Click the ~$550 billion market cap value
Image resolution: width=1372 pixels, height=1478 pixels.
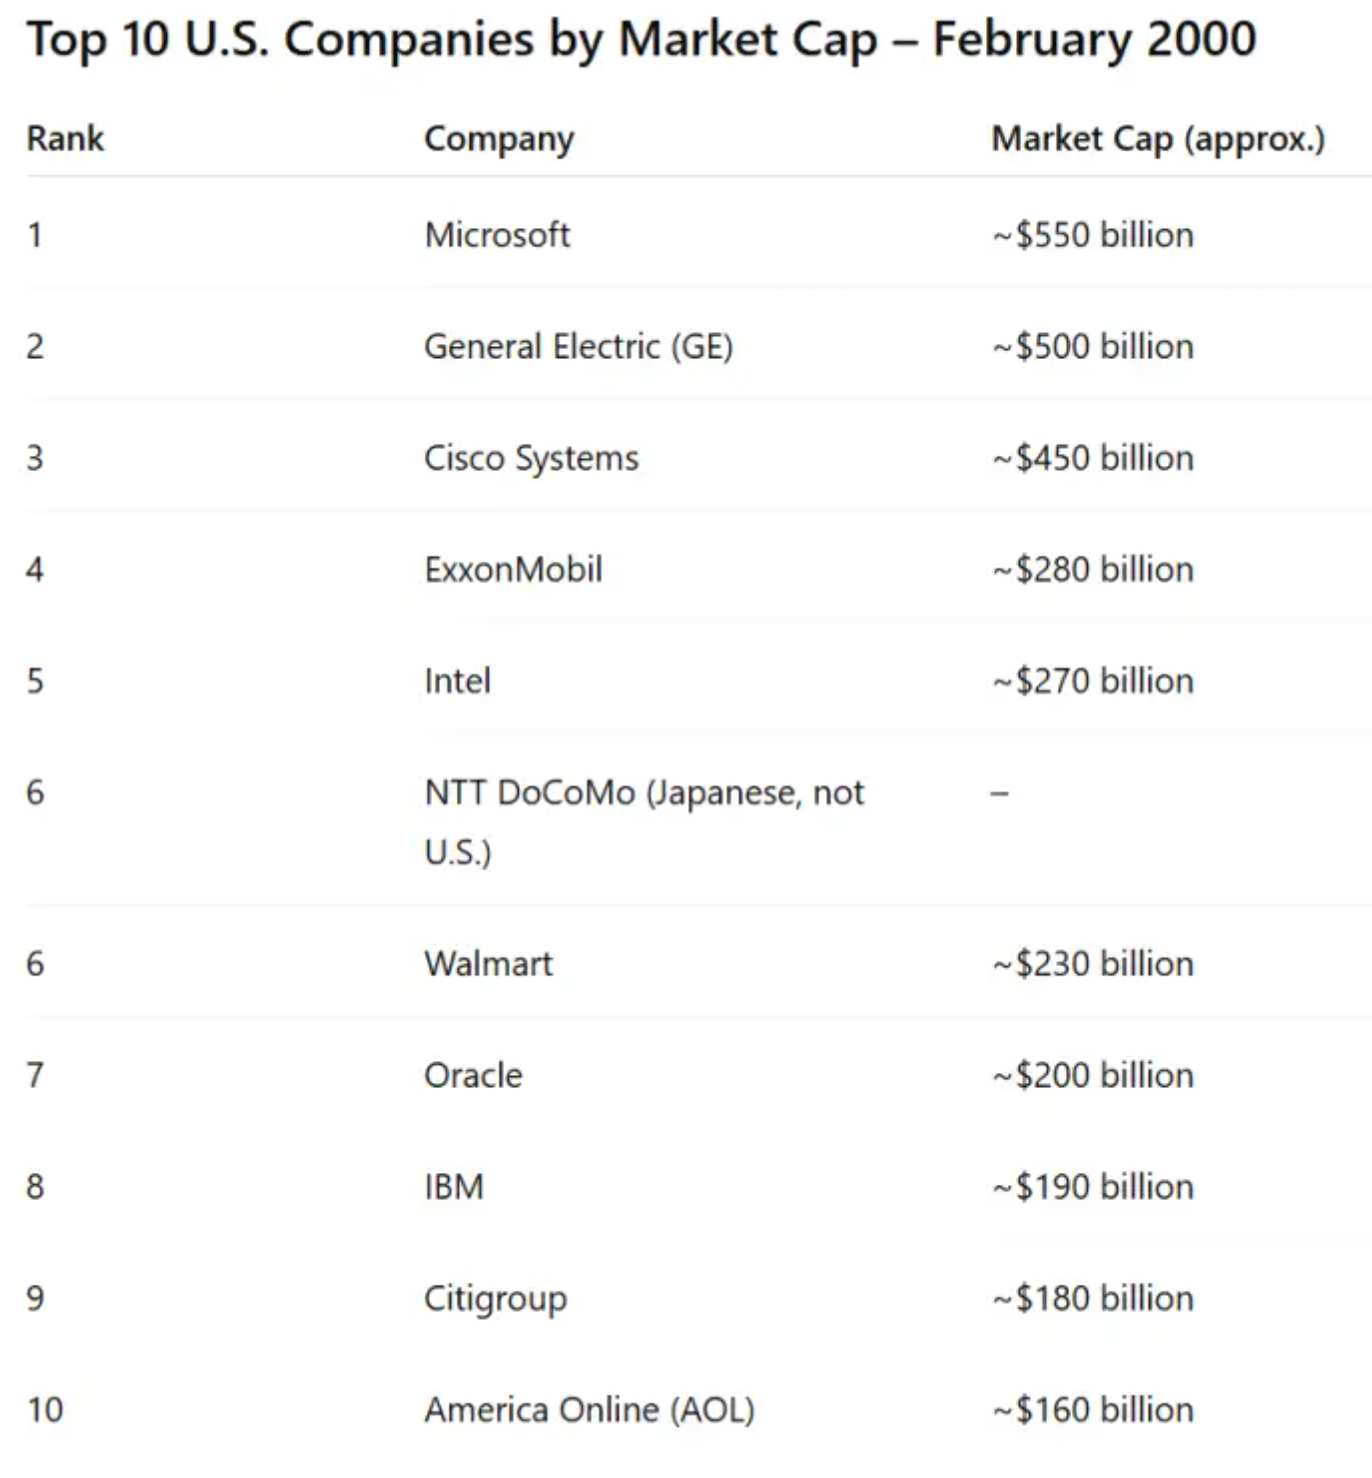click(1093, 235)
